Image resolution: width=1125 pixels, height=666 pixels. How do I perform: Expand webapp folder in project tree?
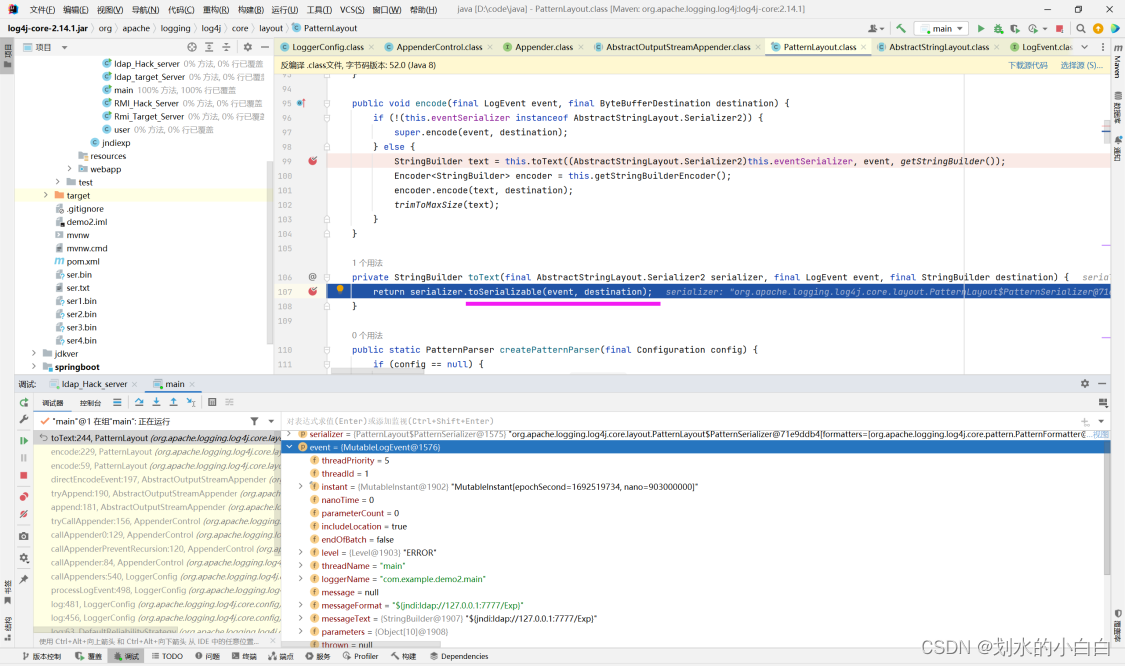[70, 169]
